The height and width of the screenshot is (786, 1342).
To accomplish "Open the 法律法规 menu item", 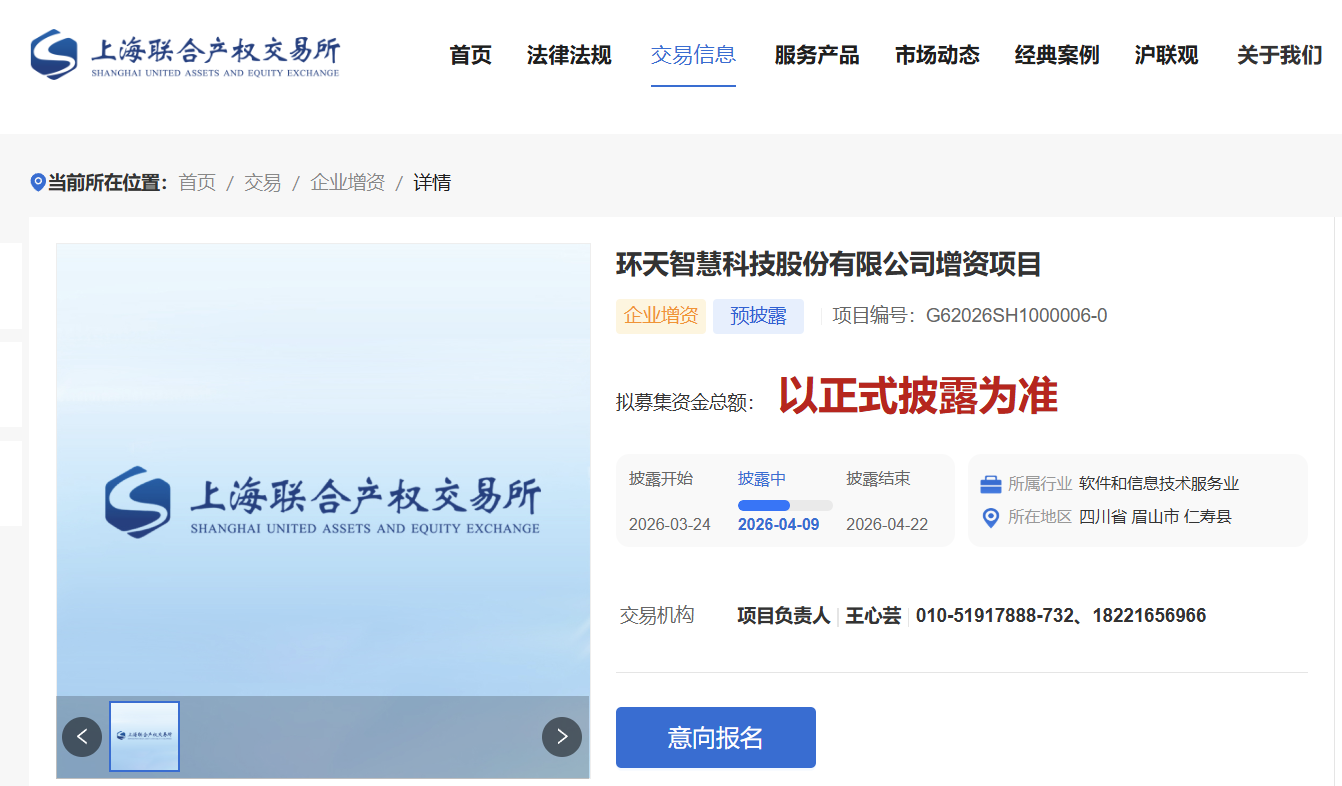I will coord(569,55).
